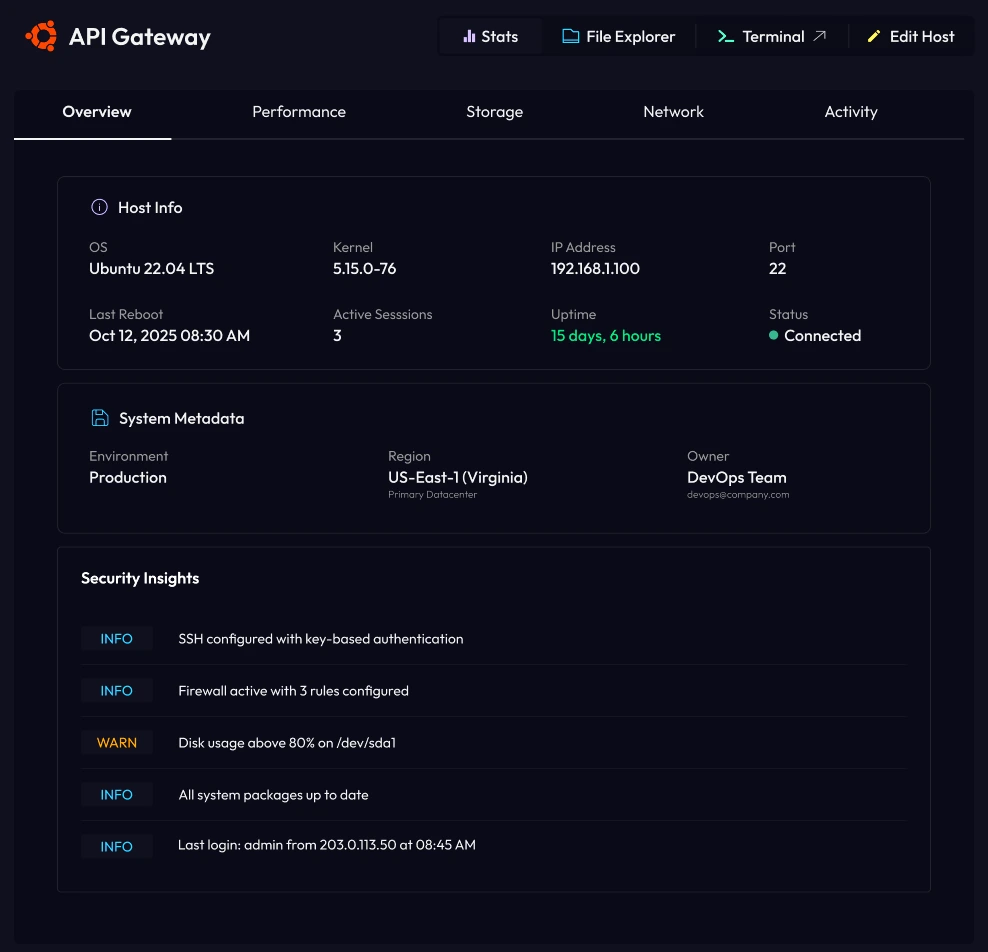Click the Port field label
988x952 pixels.
pos(782,247)
